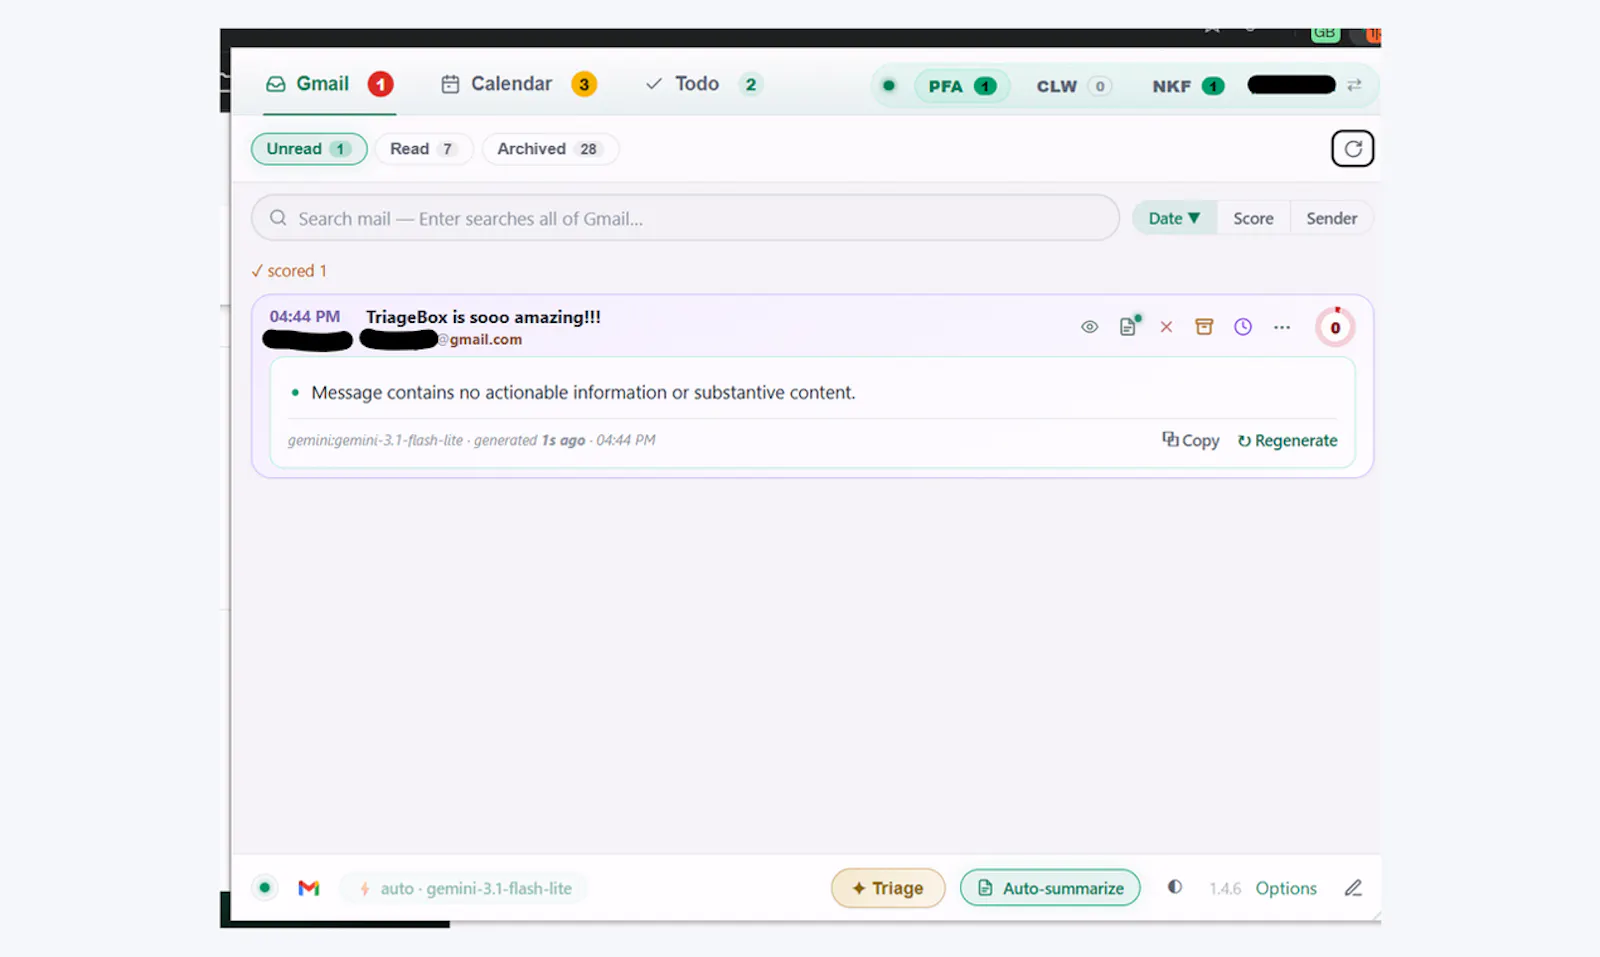
Task: Open 'TriageBox is sooo amazing!!!' email
Action: click(483, 317)
